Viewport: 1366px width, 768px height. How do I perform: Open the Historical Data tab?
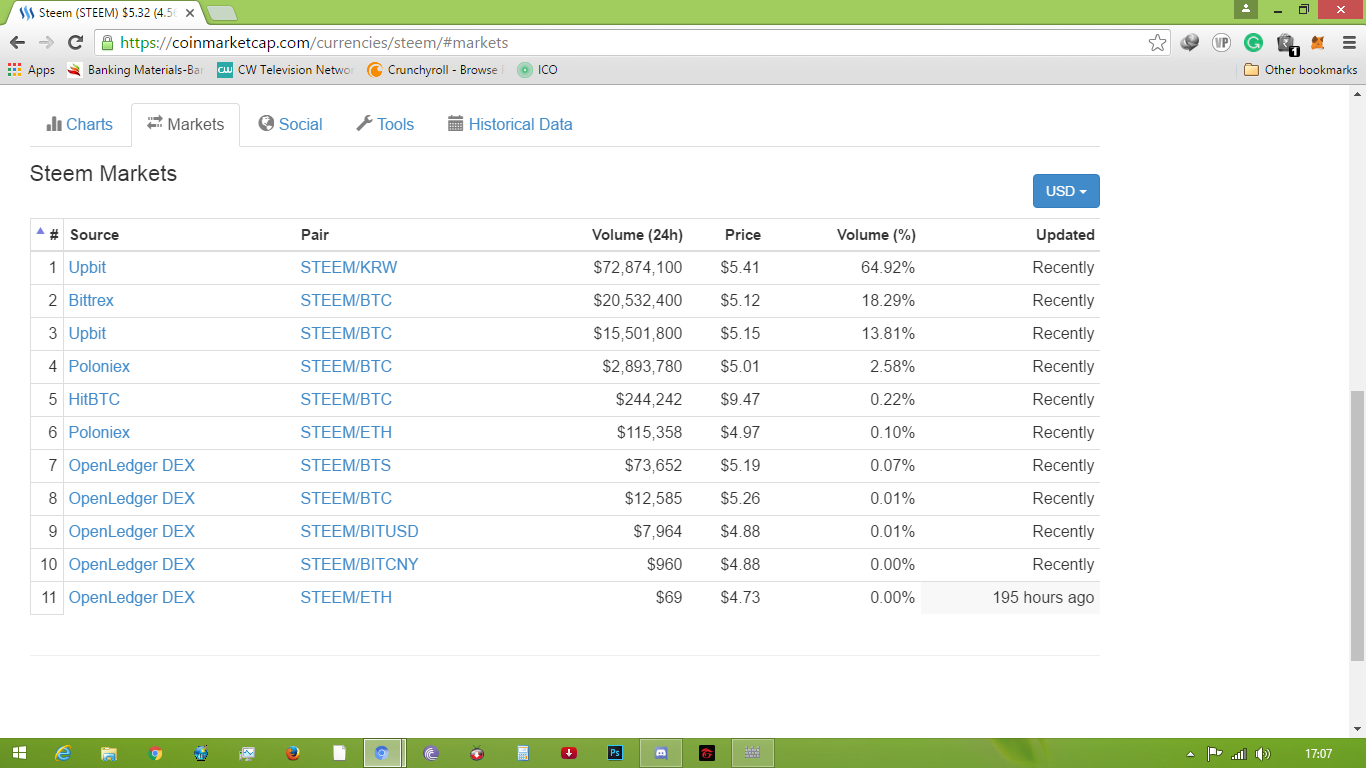[510, 124]
